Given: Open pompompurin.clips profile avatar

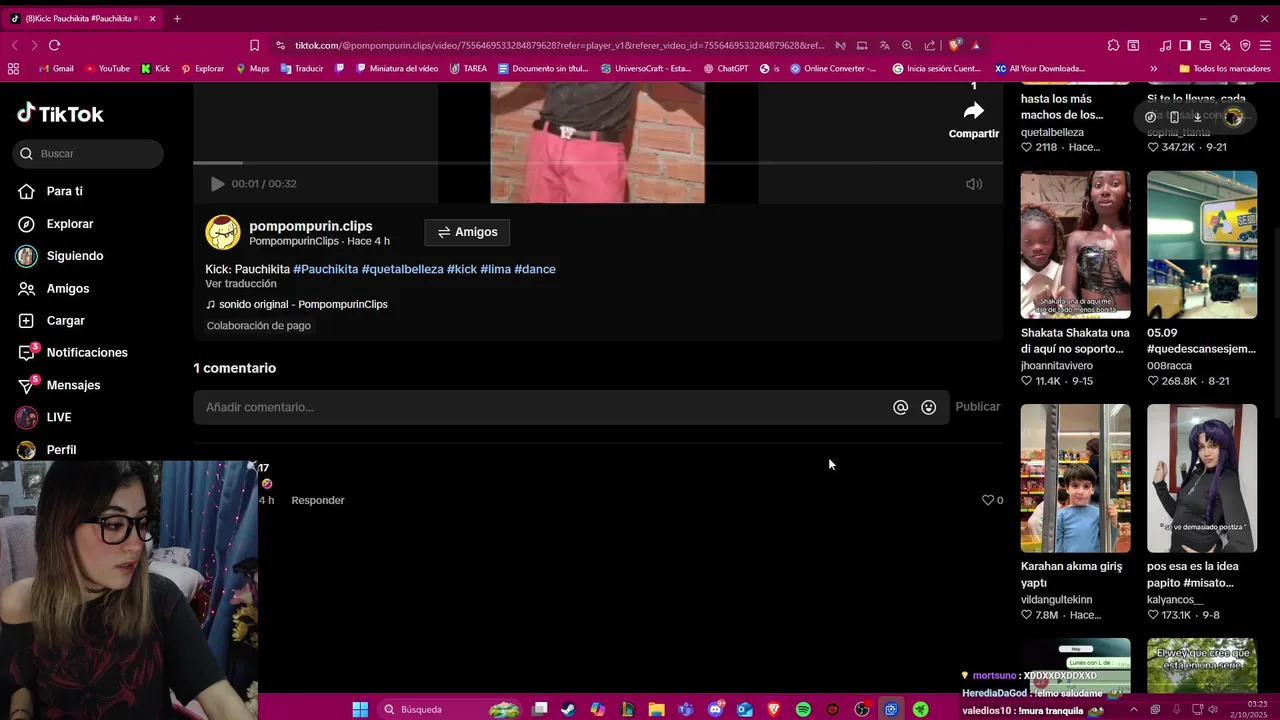Looking at the screenshot, I should tap(223, 232).
